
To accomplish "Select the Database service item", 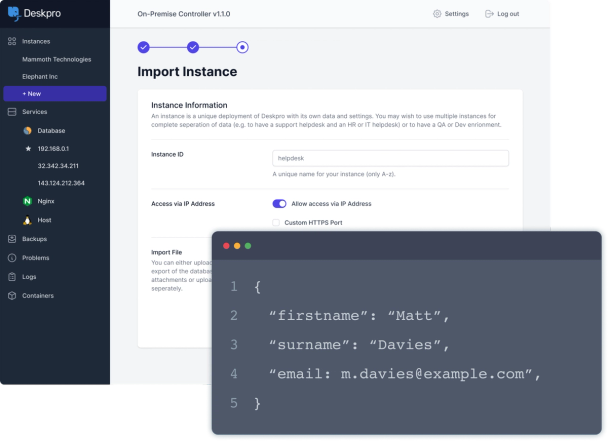I will point(51,131).
